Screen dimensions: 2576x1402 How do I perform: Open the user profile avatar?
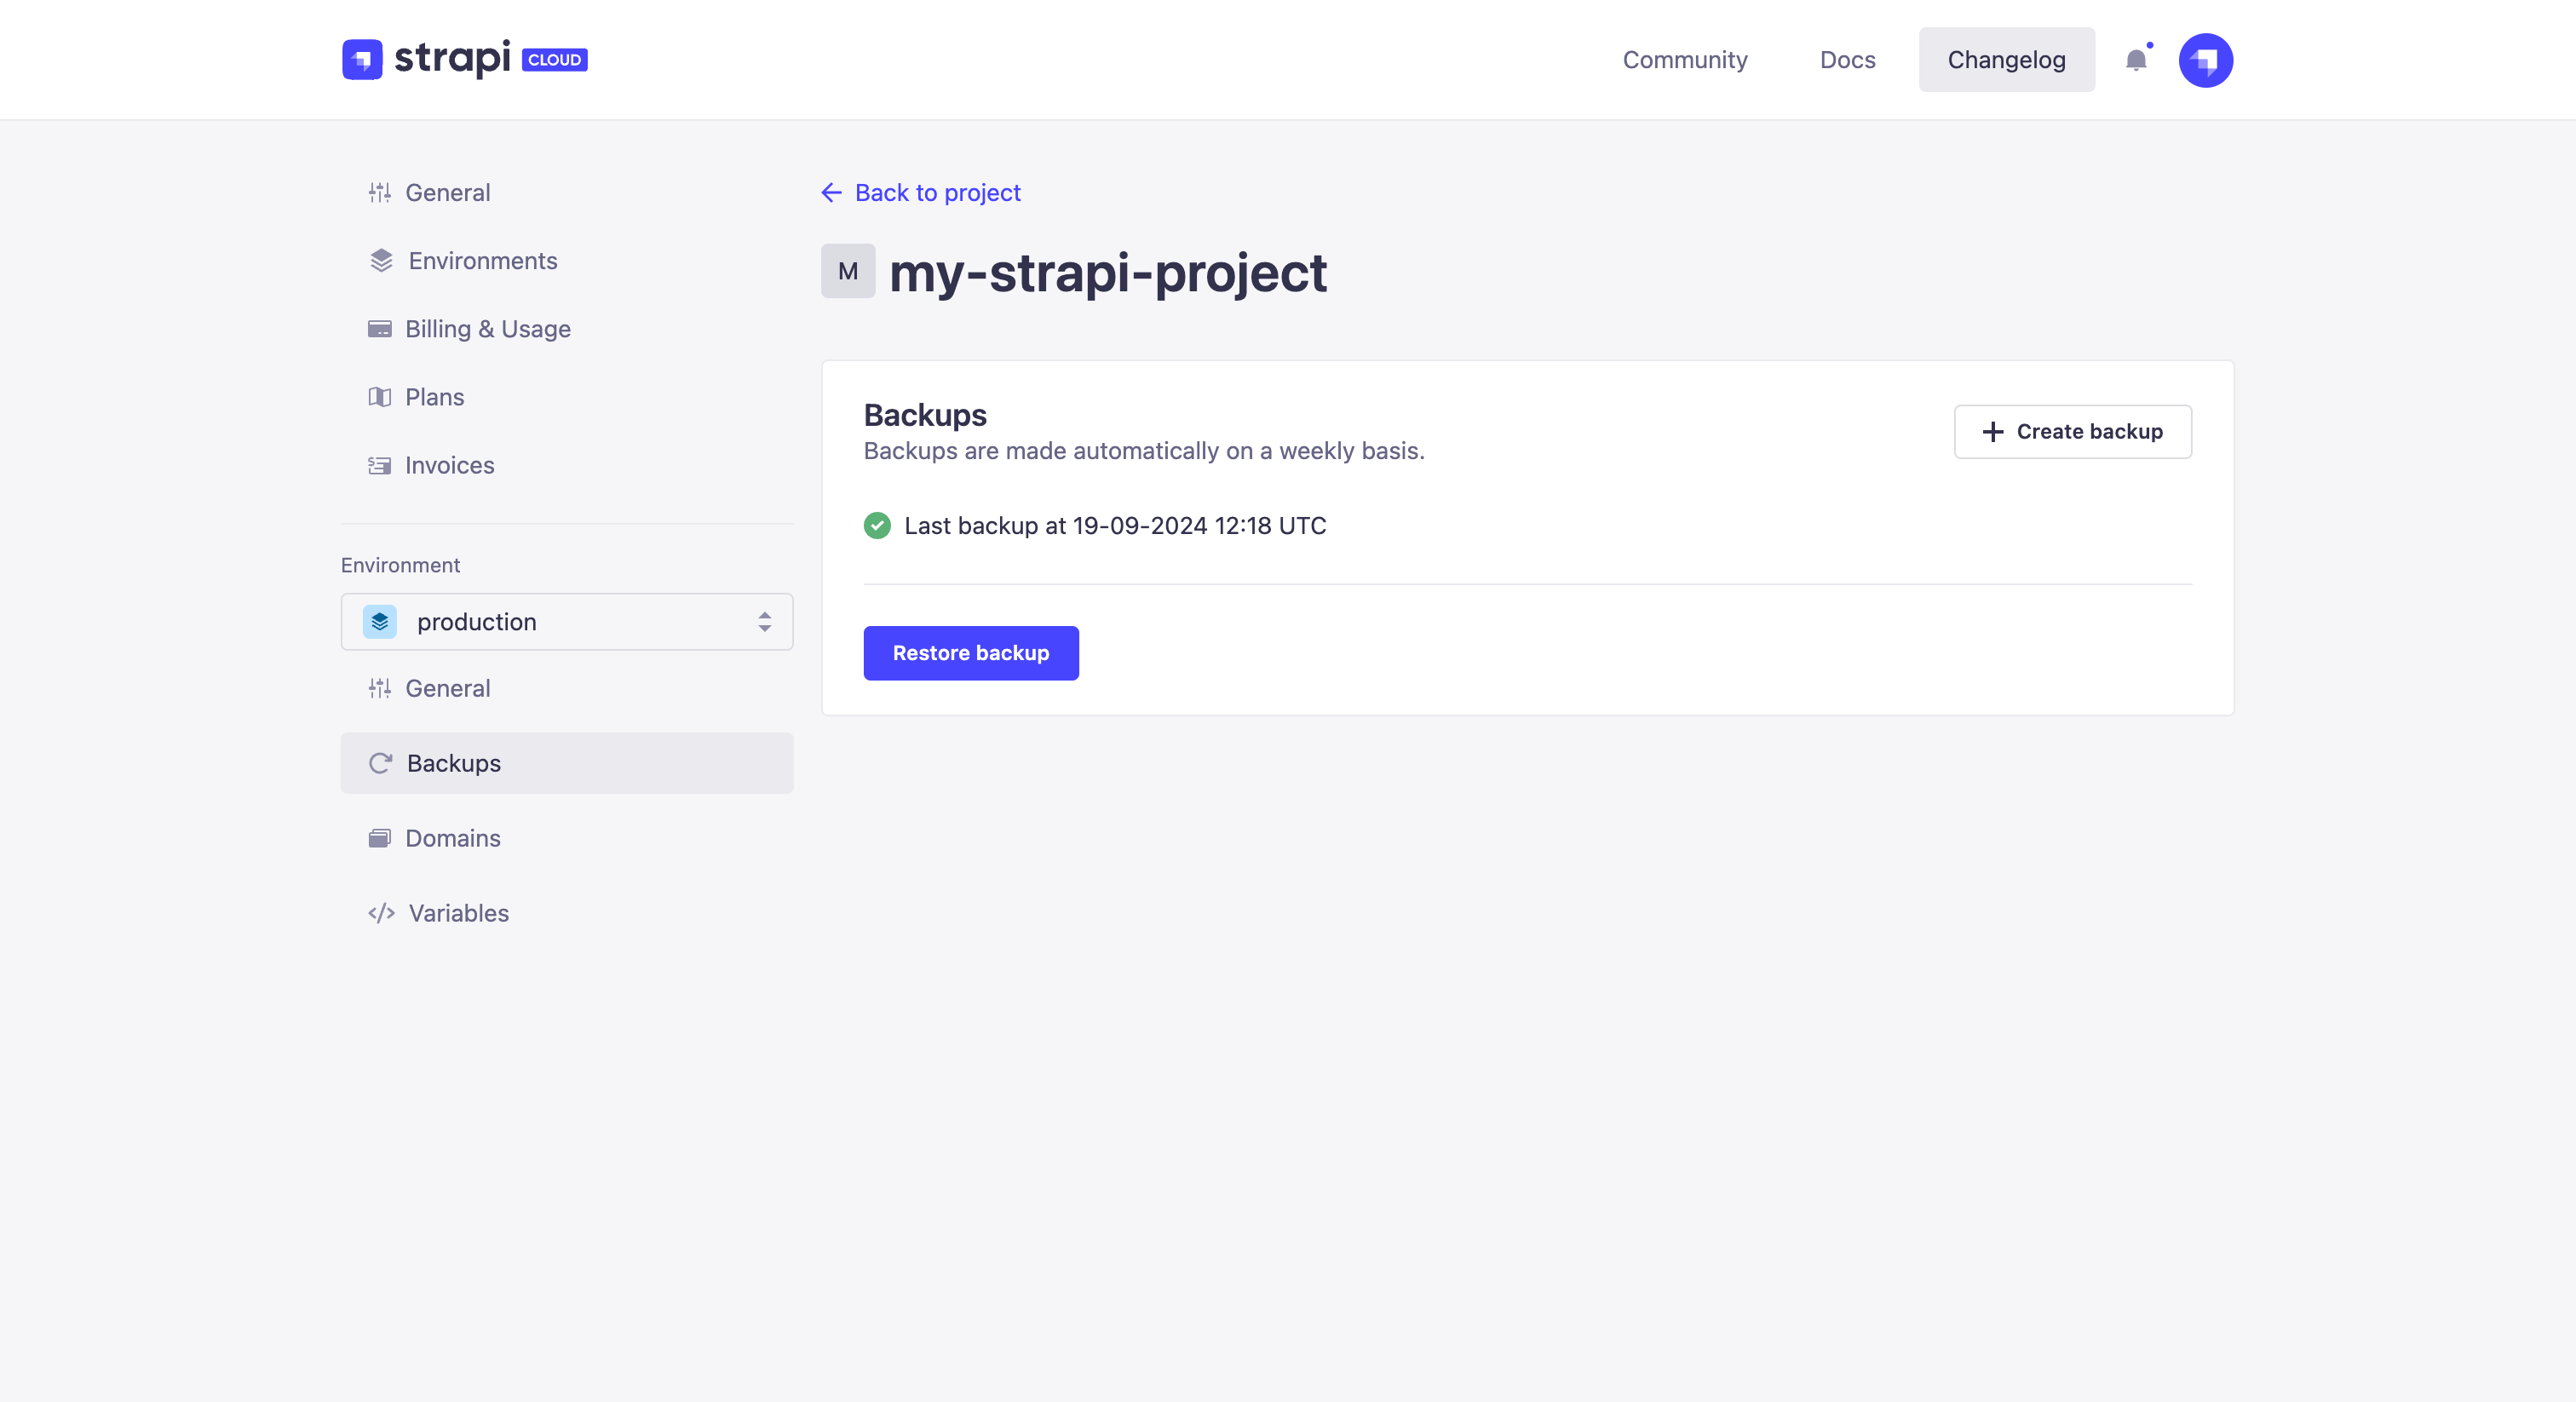[x=2205, y=60]
